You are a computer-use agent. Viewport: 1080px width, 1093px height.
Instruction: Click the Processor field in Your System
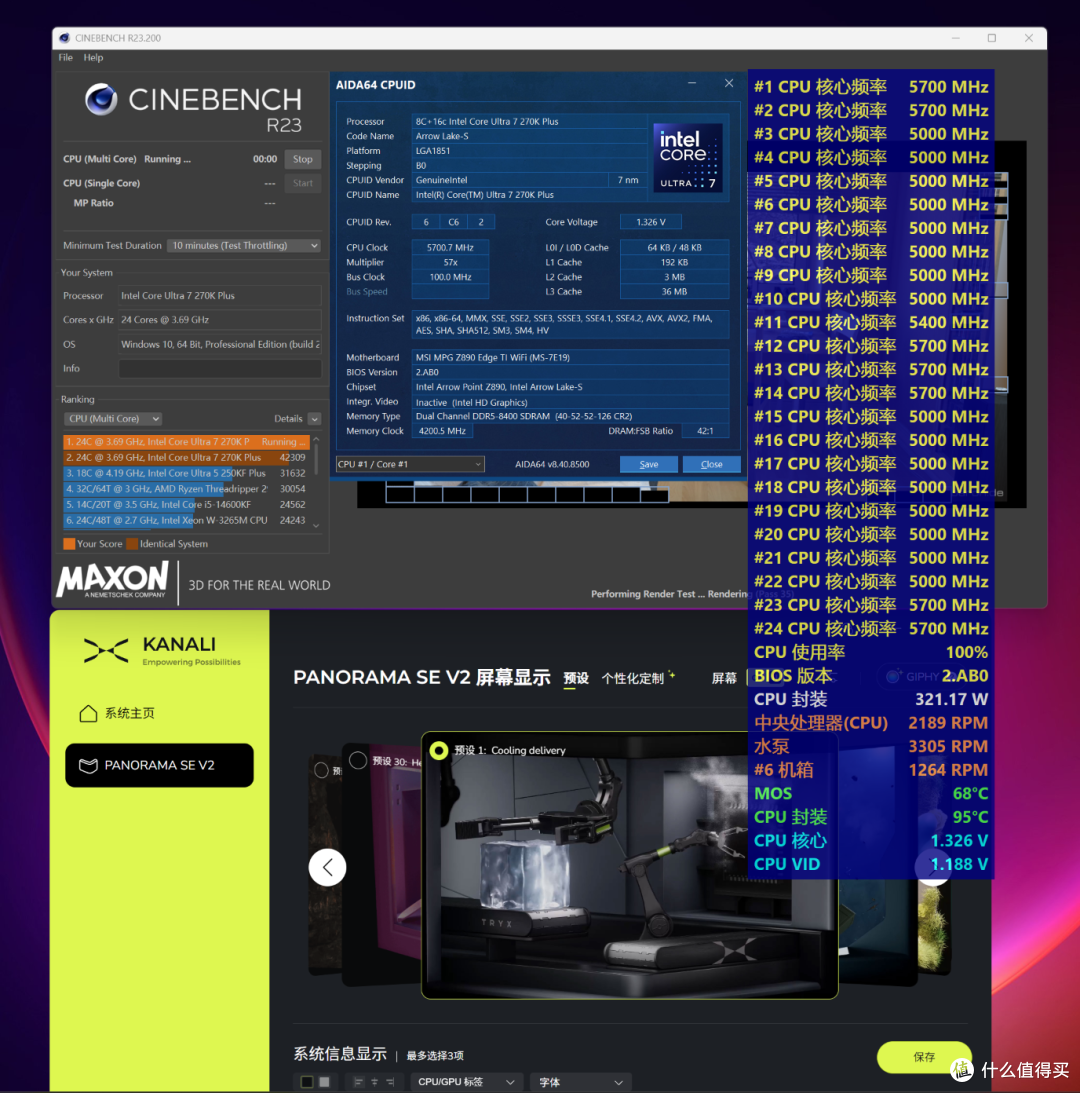tap(220, 296)
